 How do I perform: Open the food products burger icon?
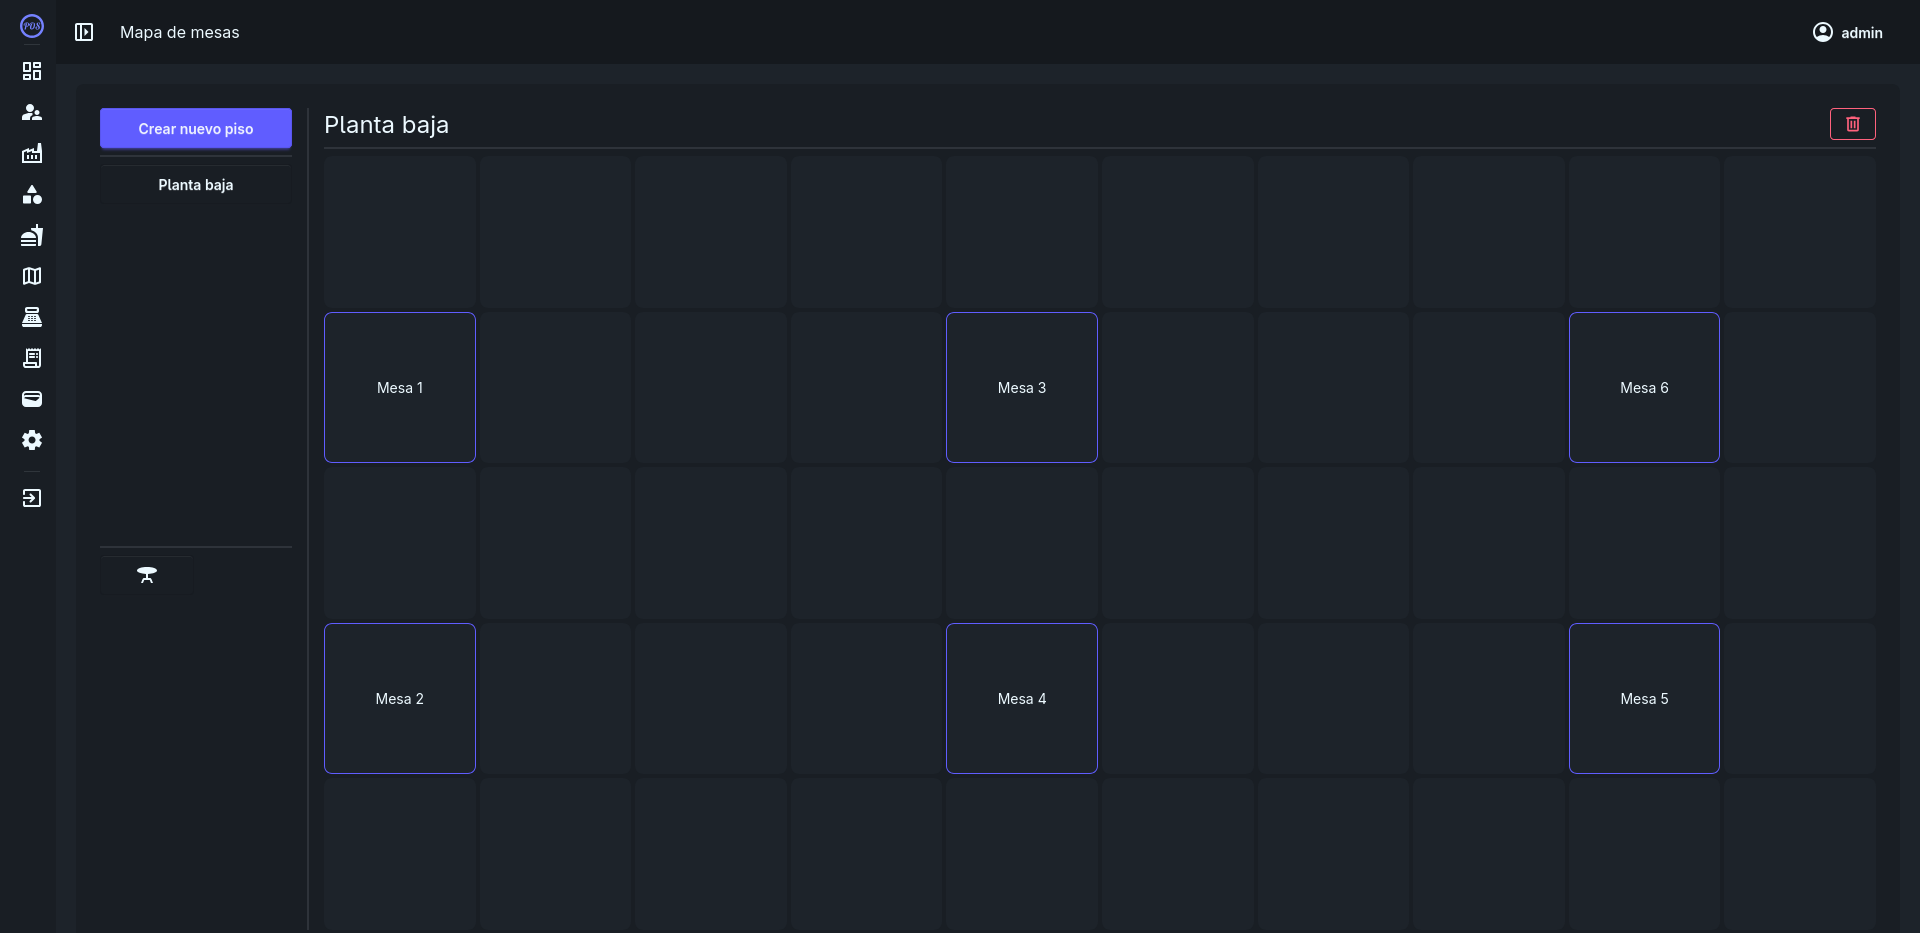tap(32, 235)
